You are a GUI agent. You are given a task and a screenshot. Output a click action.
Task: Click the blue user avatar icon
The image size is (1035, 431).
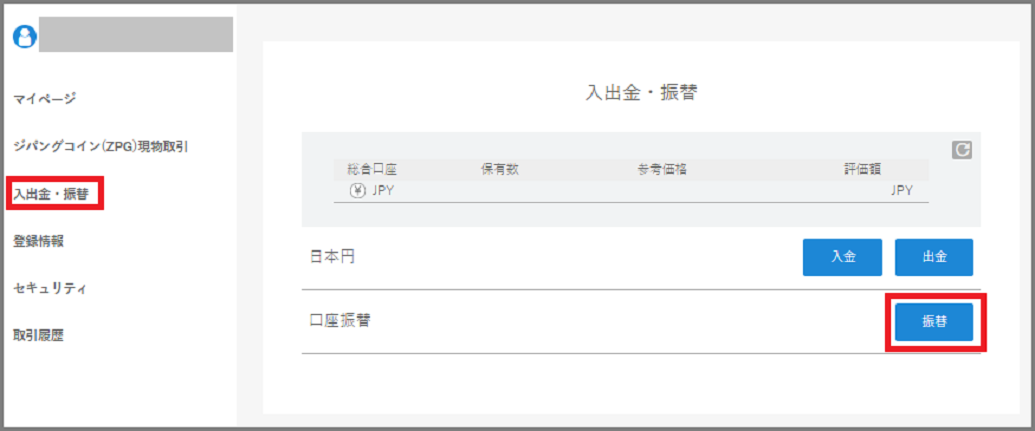coord(26,36)
